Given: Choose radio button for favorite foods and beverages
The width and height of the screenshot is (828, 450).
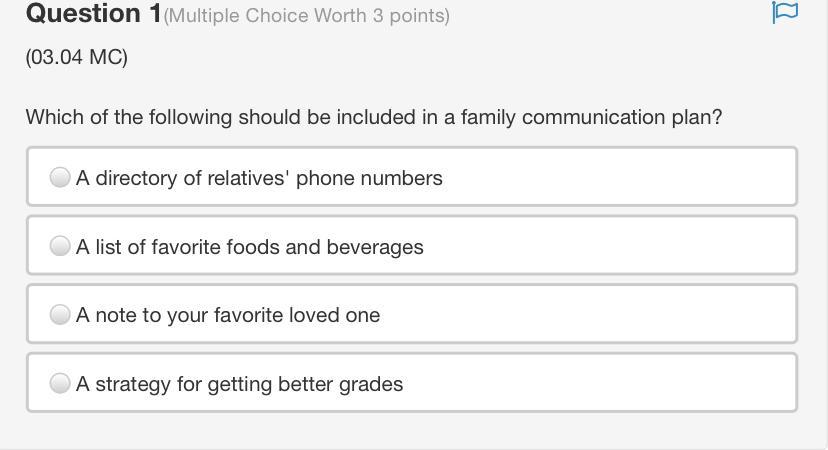Looking at the screenshot, I should click(60, 246).
